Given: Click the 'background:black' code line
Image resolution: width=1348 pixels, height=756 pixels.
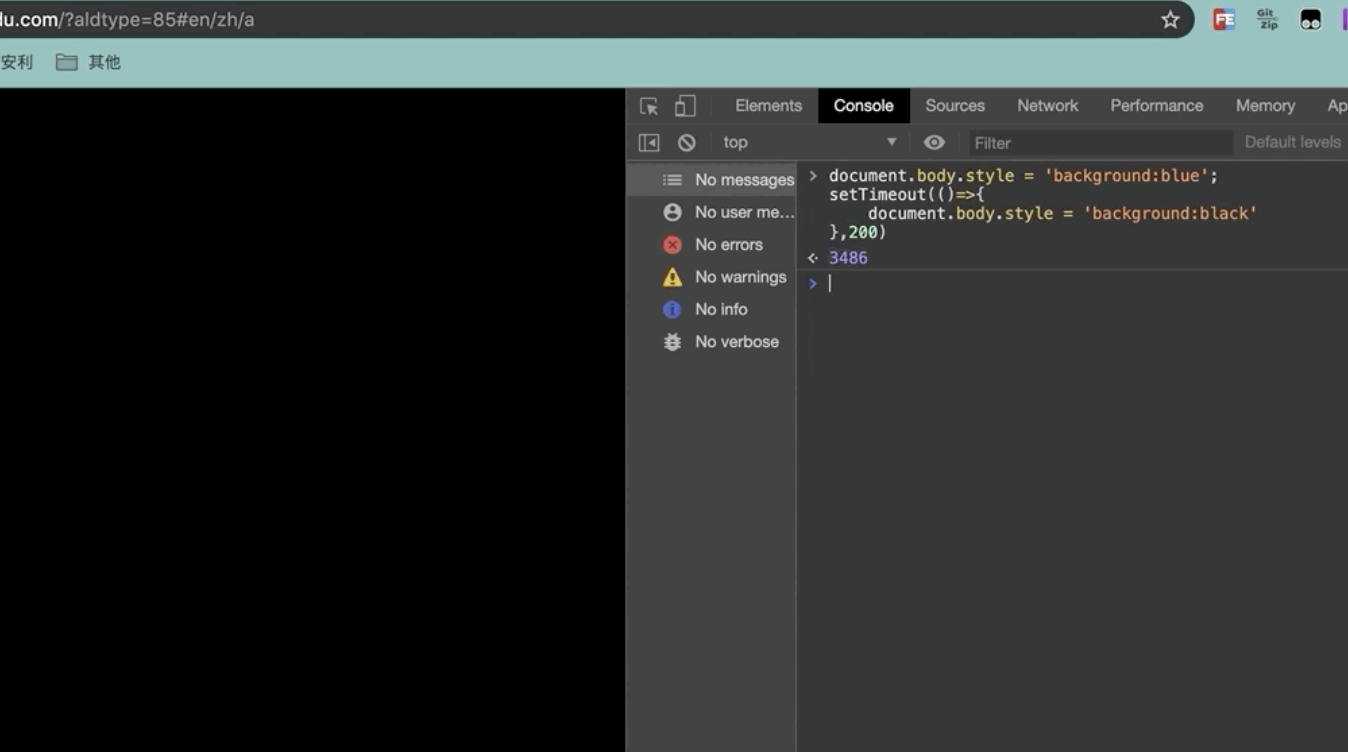Looking at the screenshot, I should click(1062, 213).
